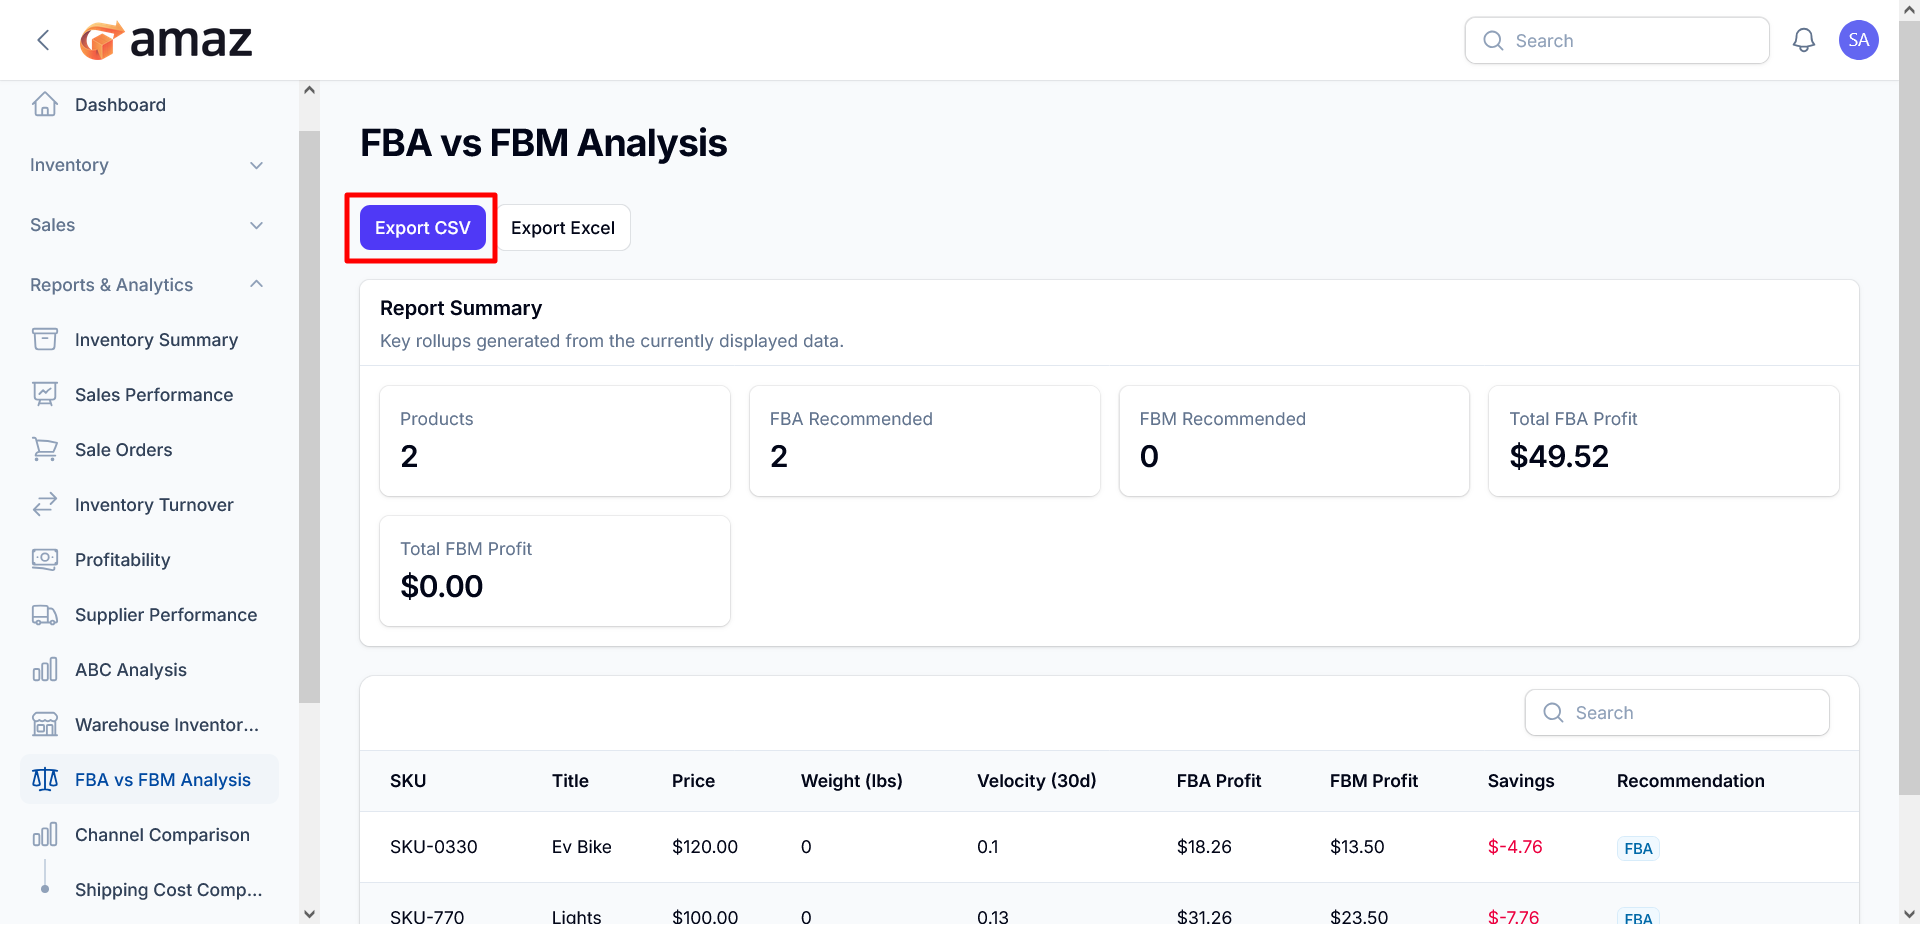Click the Export Excel button
Image resolution: width=1920 pixels, height=925 pixels.
[563, 228]
